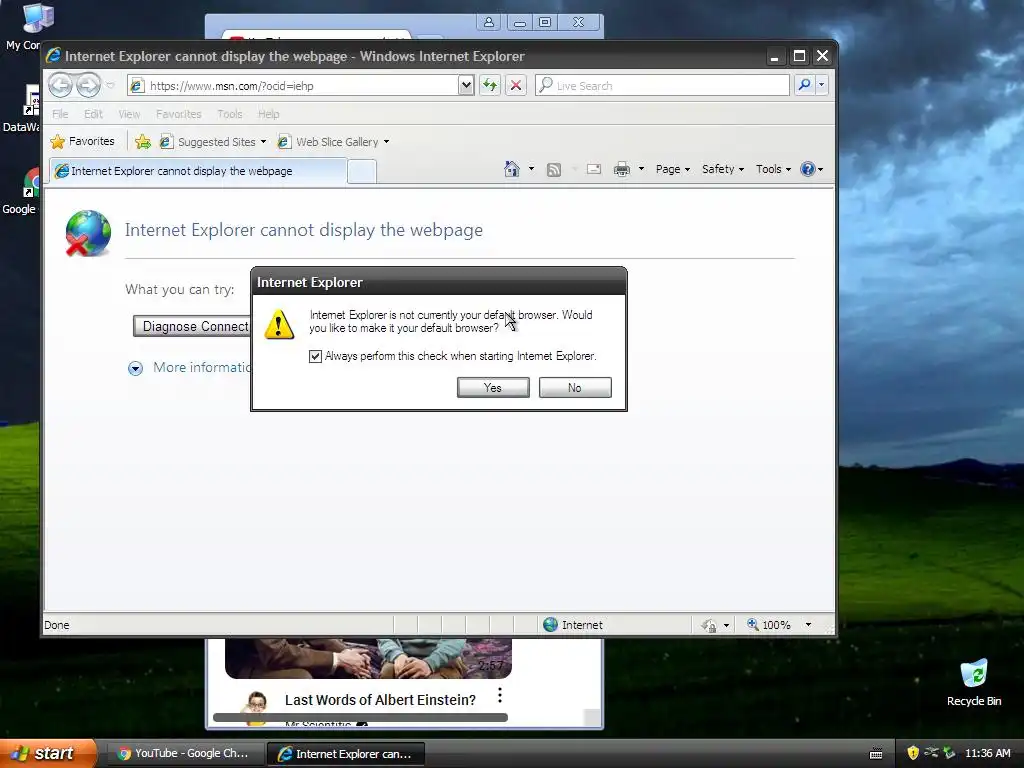Screen dimensions: 1024x768
Task: Open the Recycle Bin desktop icon
Action: point(974,682)
